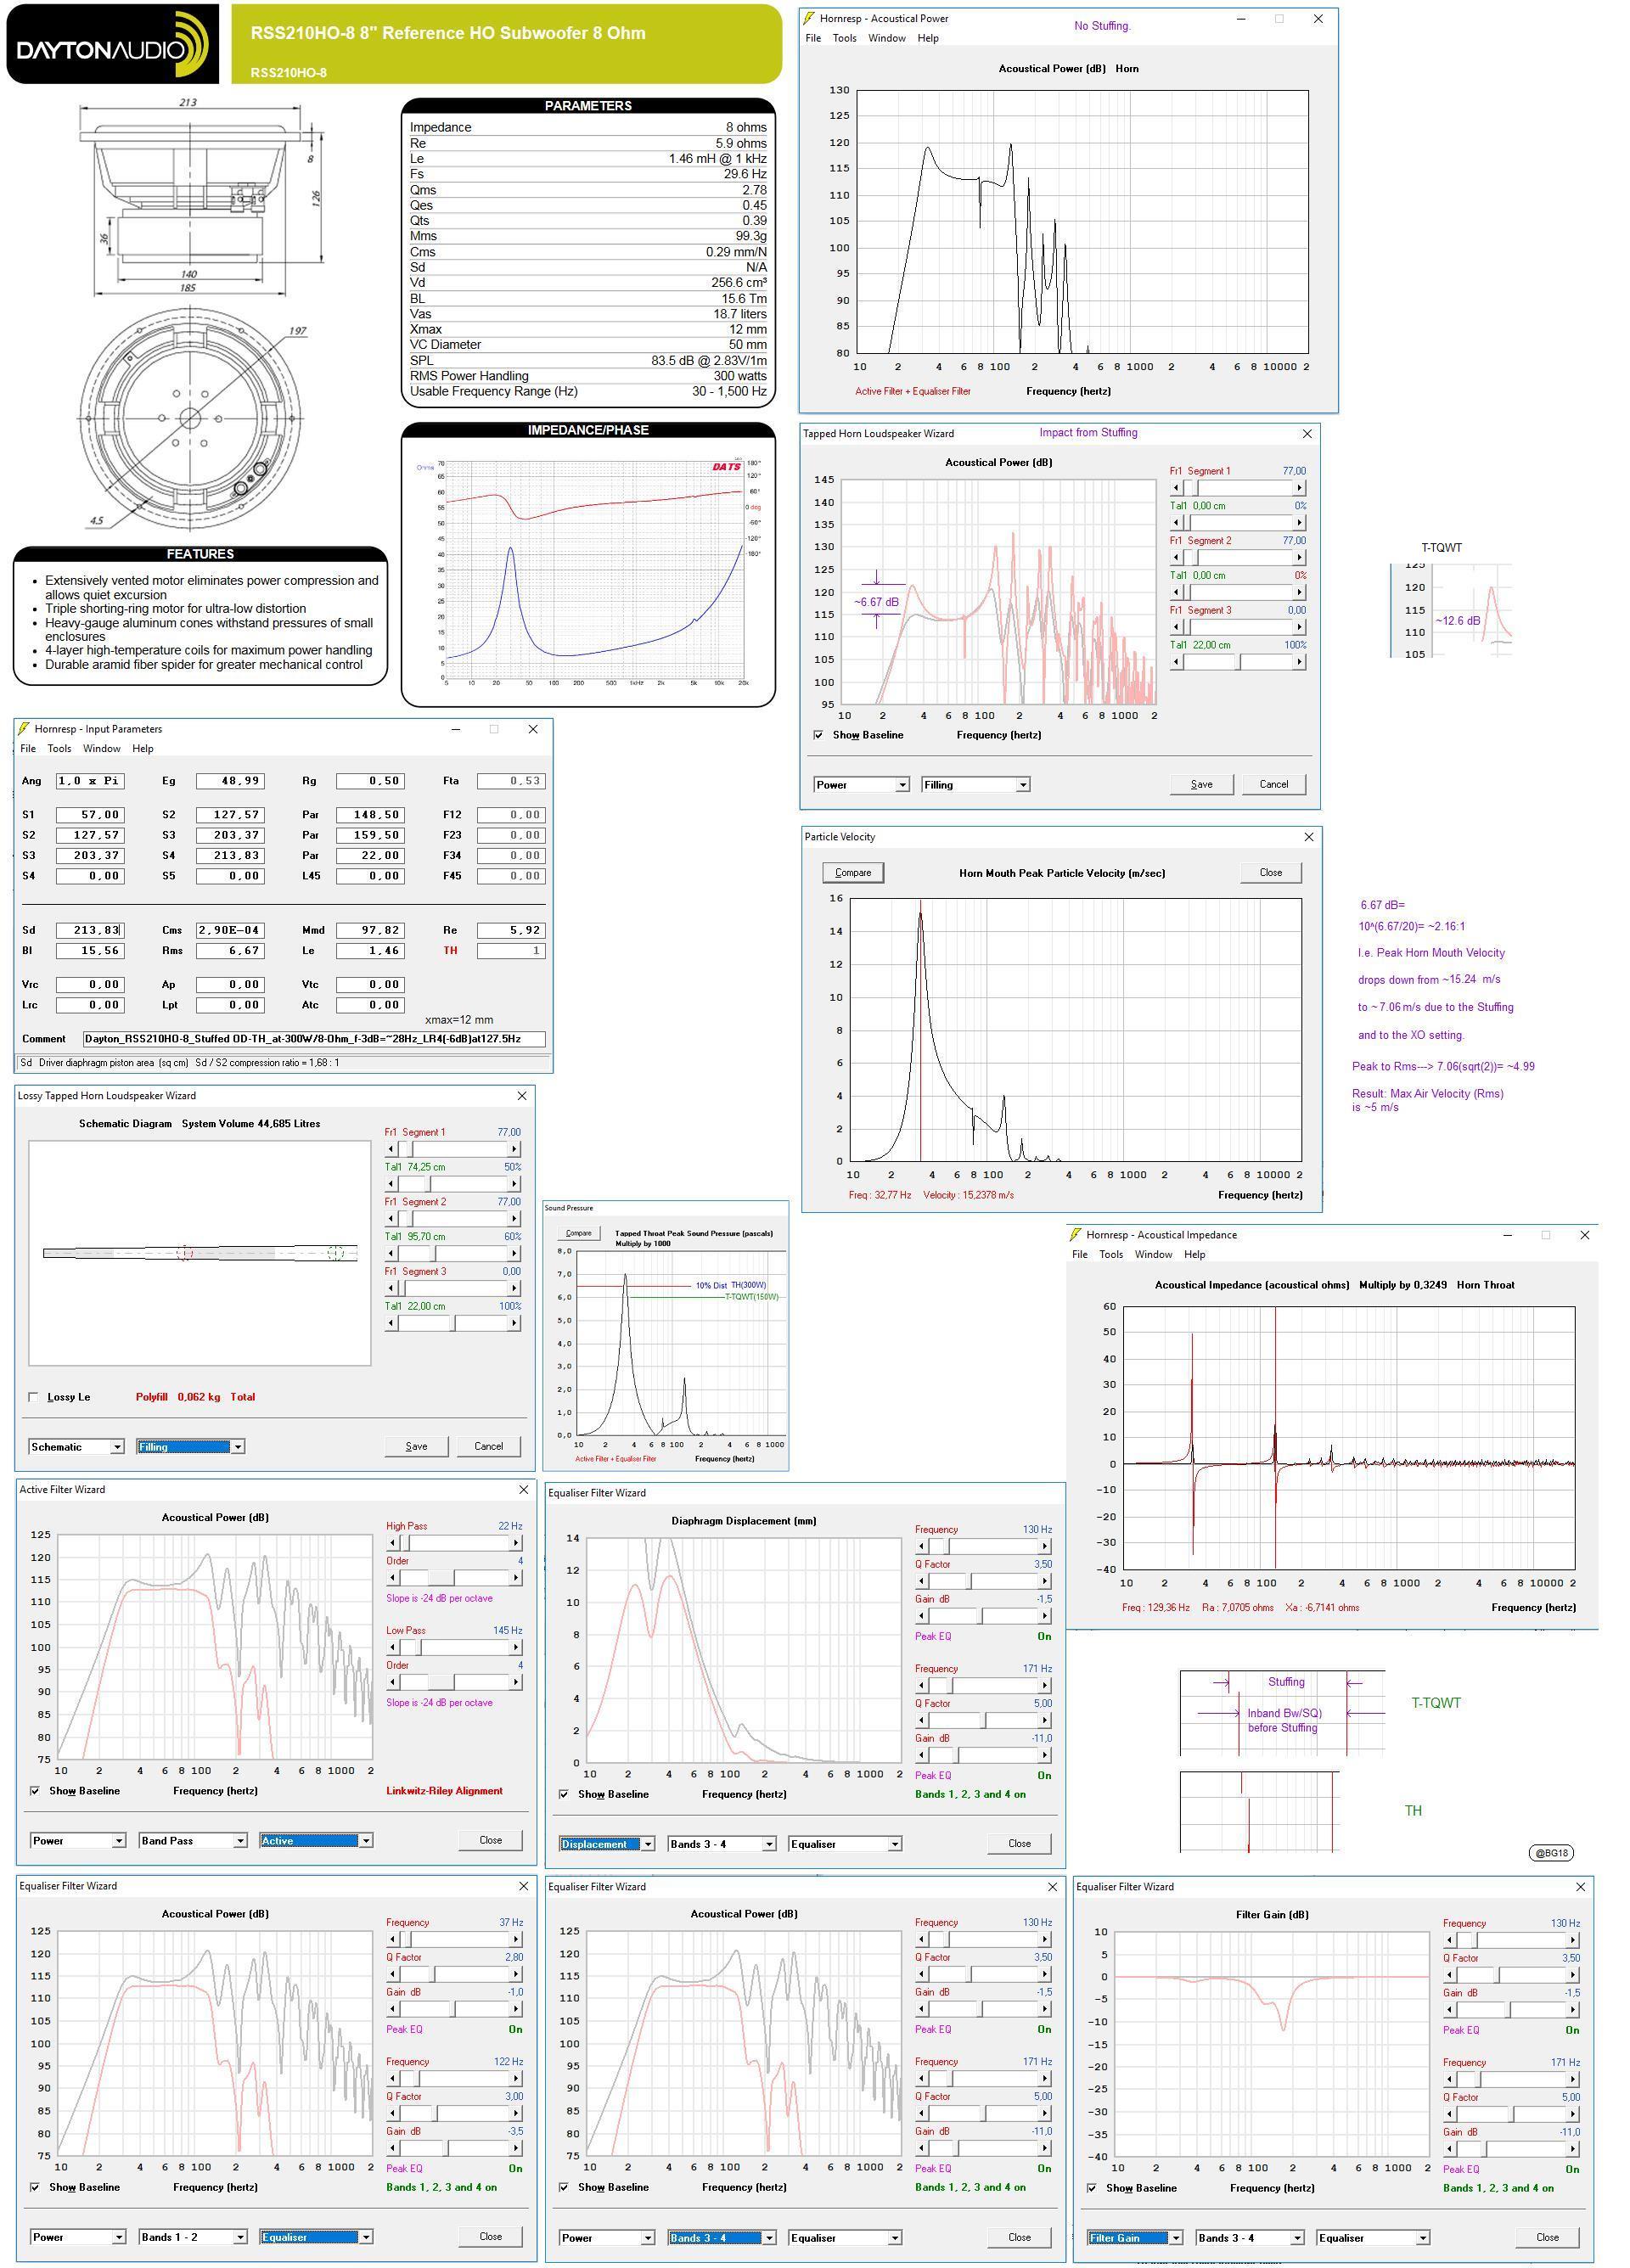Click right arrow of Q Factor 3,50 slider in Displacement wizard
The height and width of the screenshot is (2268, 1630).
(1044, 1581)
